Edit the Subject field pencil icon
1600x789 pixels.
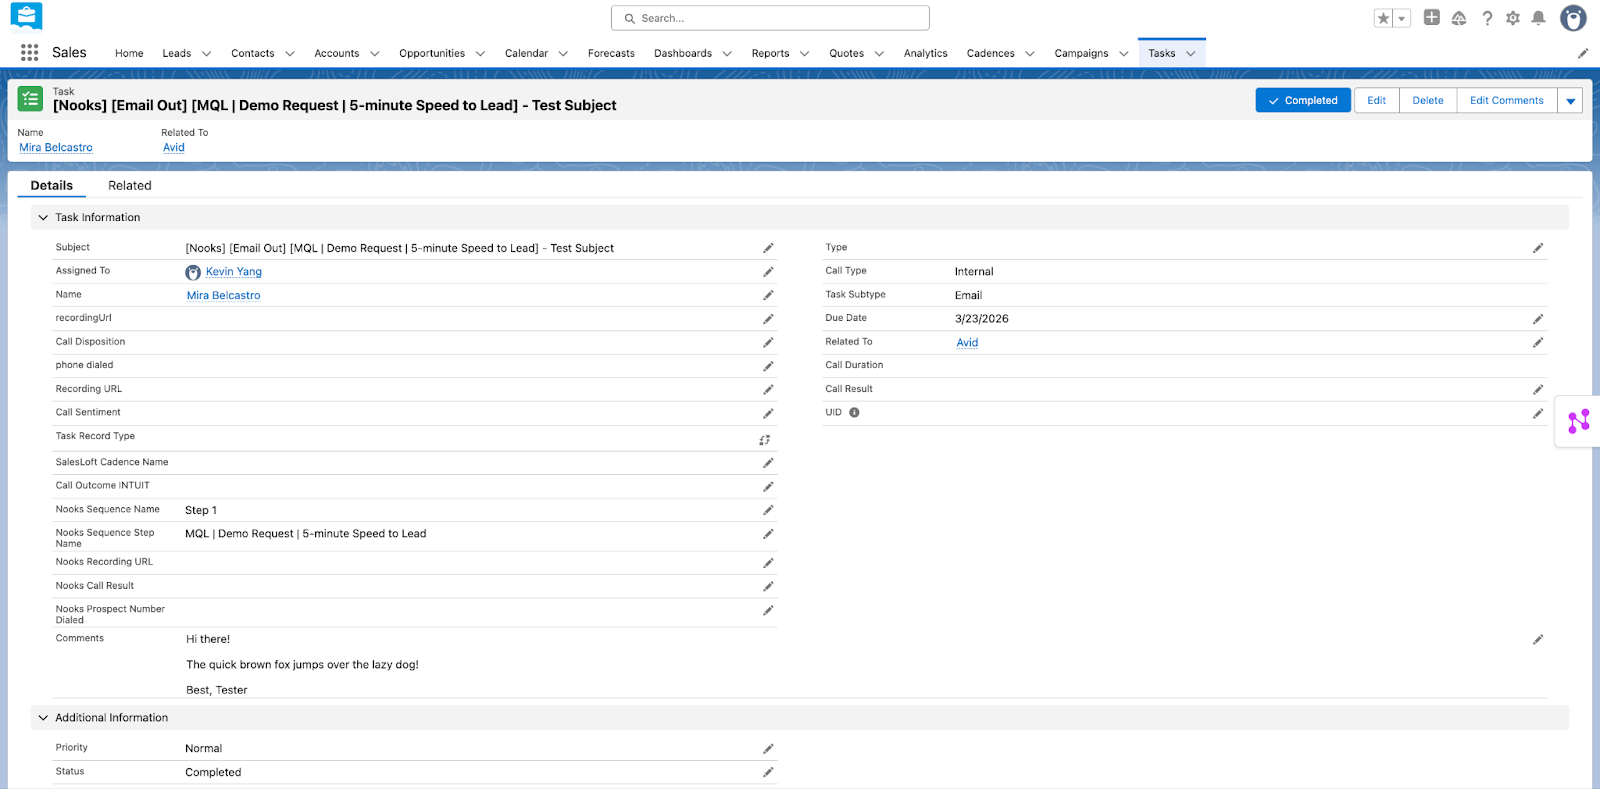point(768,248)
